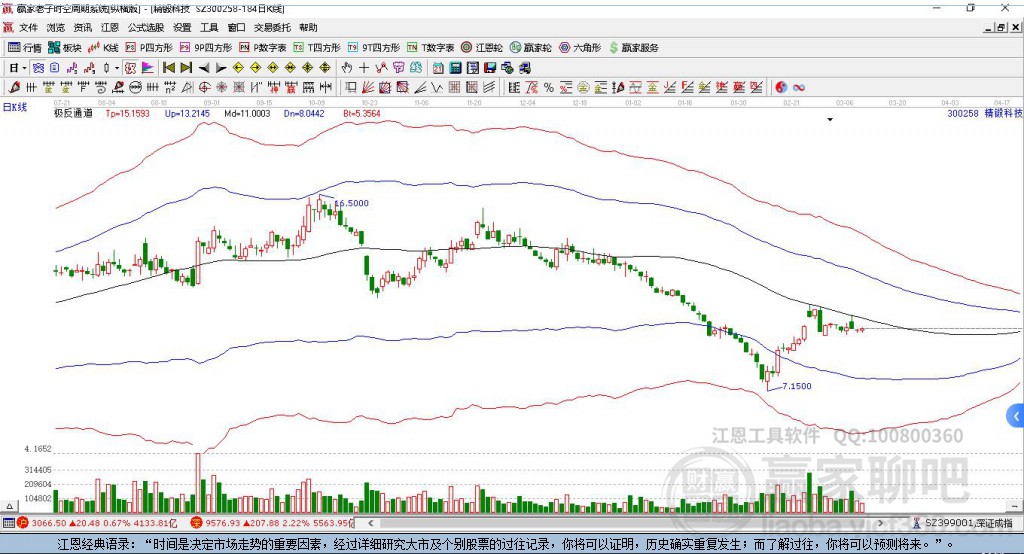Click the 极反通道 indicator label

coord(73,113)
